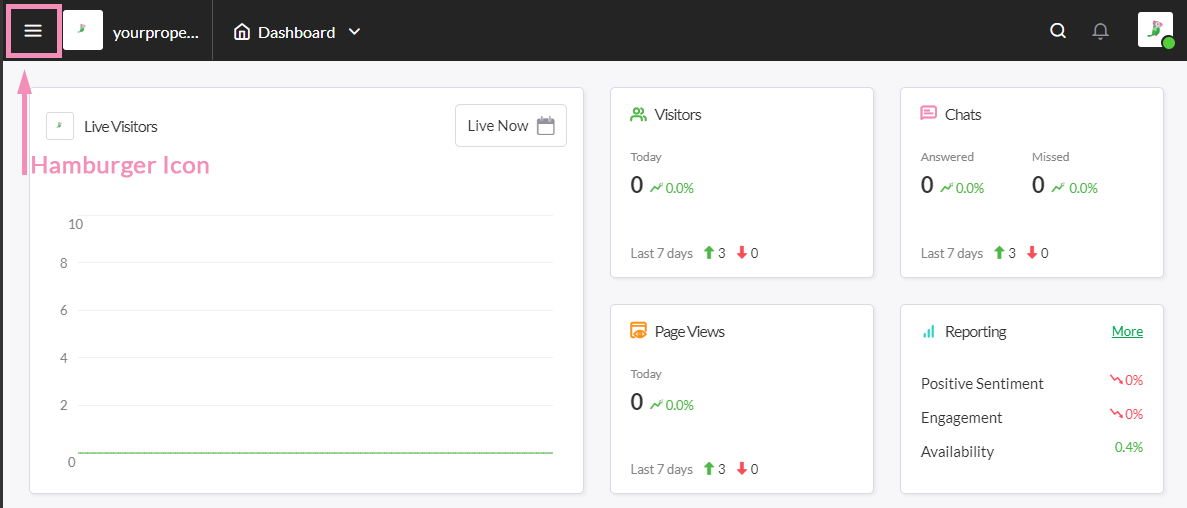Click the 0.4% Availability value
Viewport: 1187px width, 508px height.
point(1129,447)
